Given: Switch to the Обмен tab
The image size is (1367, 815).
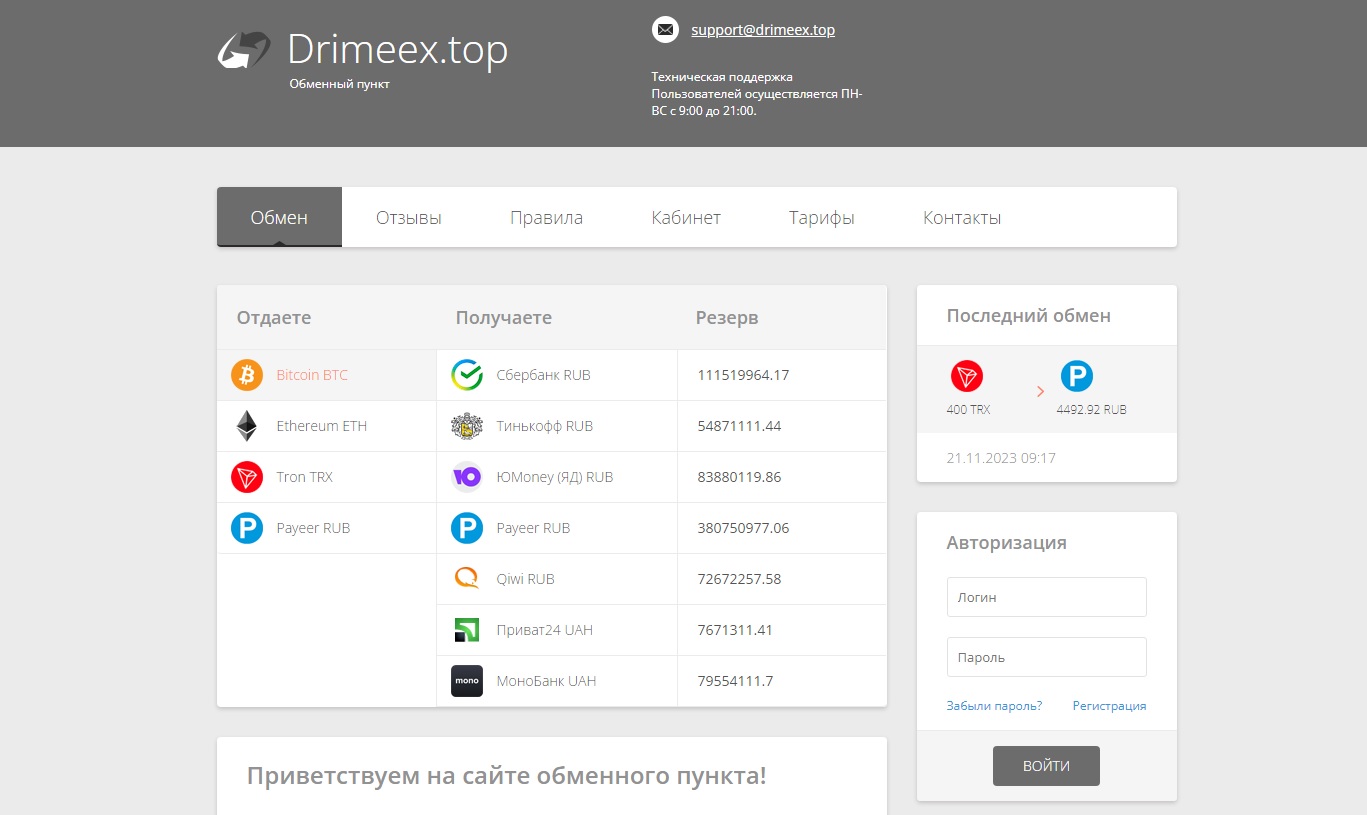Looking at the screenshot, I should (x=279, y=217).
